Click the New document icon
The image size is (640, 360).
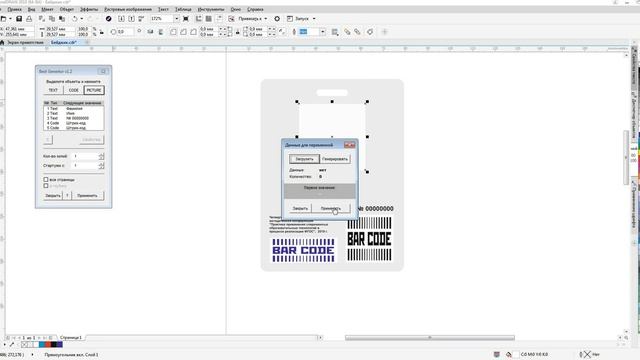3,19
